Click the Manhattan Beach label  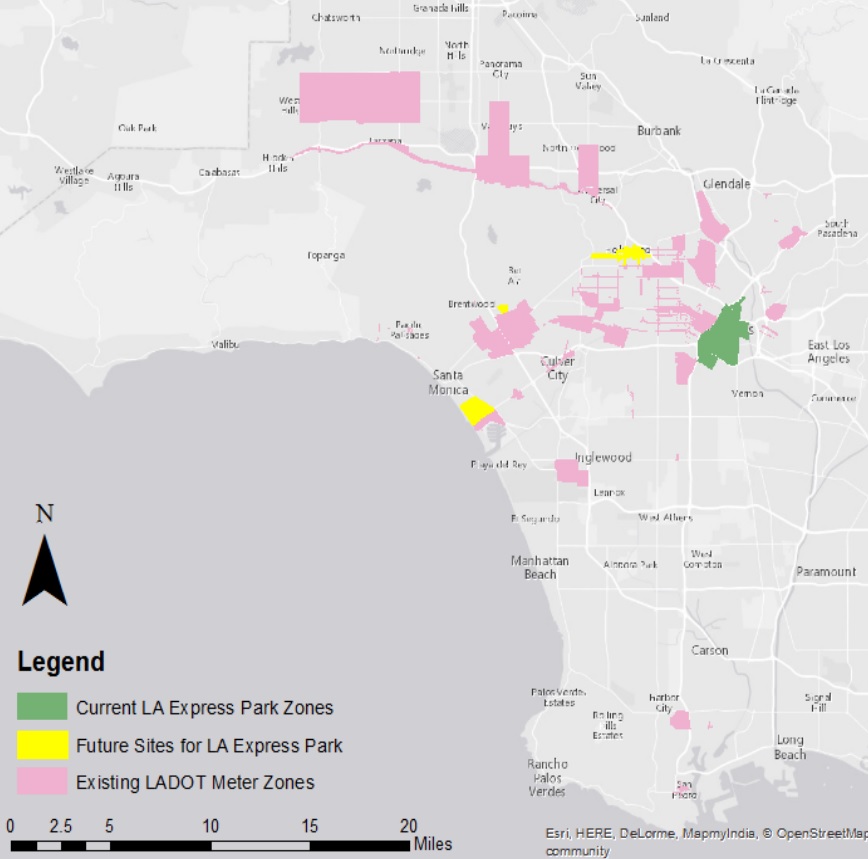540,567
